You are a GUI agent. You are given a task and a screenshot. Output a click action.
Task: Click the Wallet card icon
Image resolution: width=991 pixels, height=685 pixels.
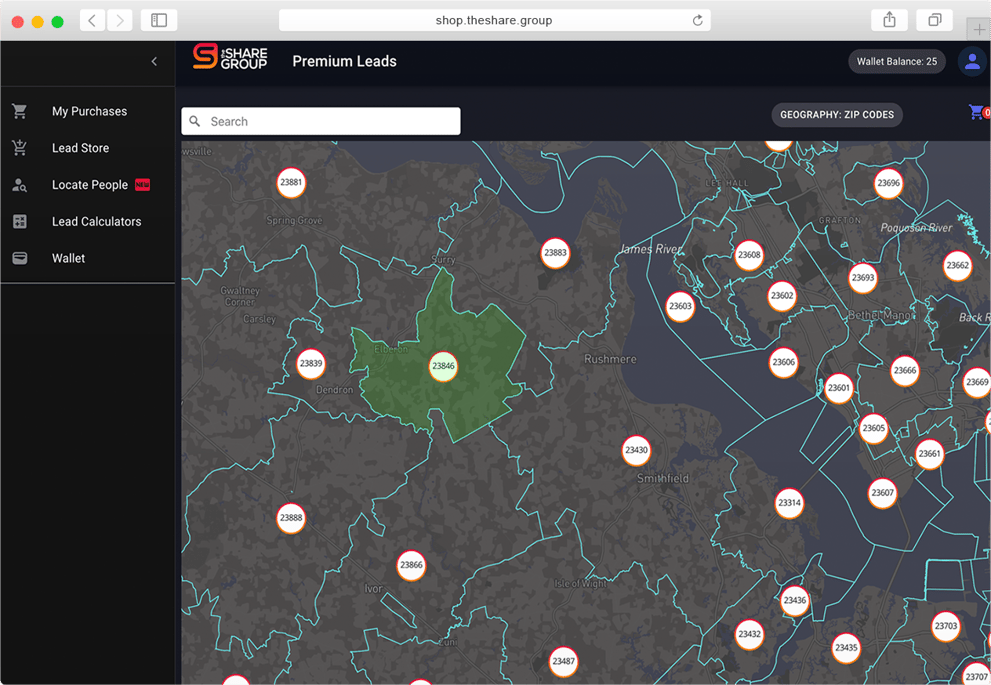(x=20, y=258)
